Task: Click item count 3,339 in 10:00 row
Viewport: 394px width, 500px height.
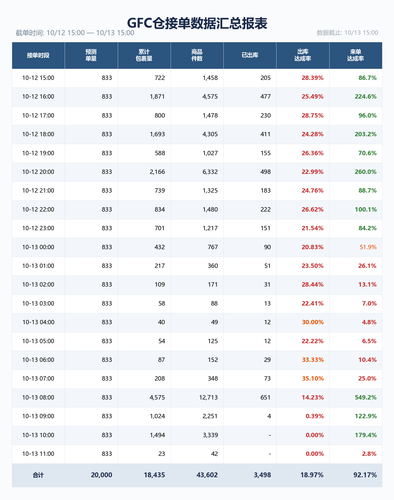Action: (210, 435)
